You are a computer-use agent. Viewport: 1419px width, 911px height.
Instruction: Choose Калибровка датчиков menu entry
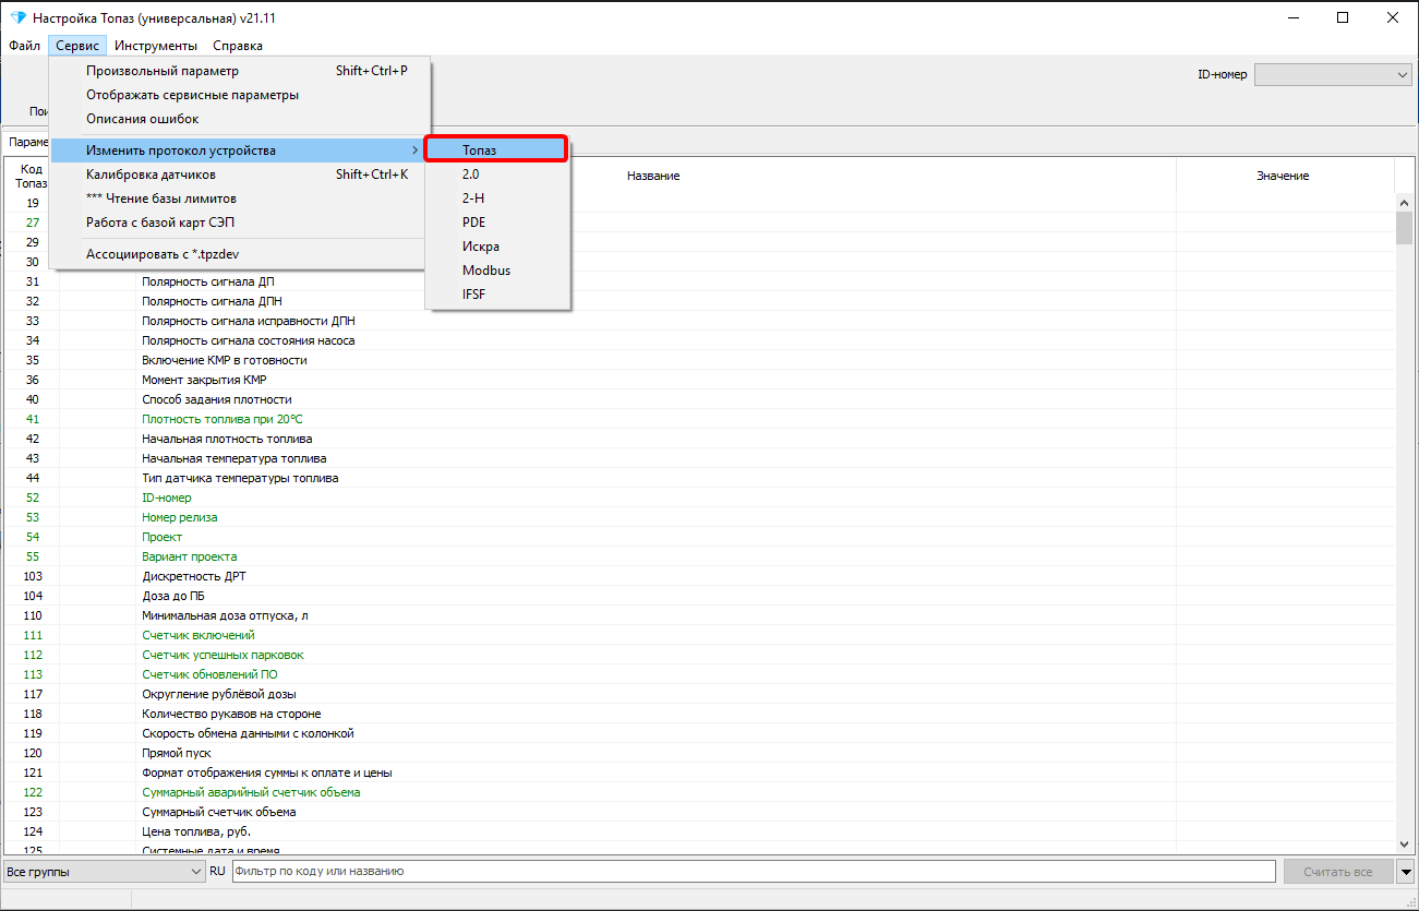click(x=240, y=174)
